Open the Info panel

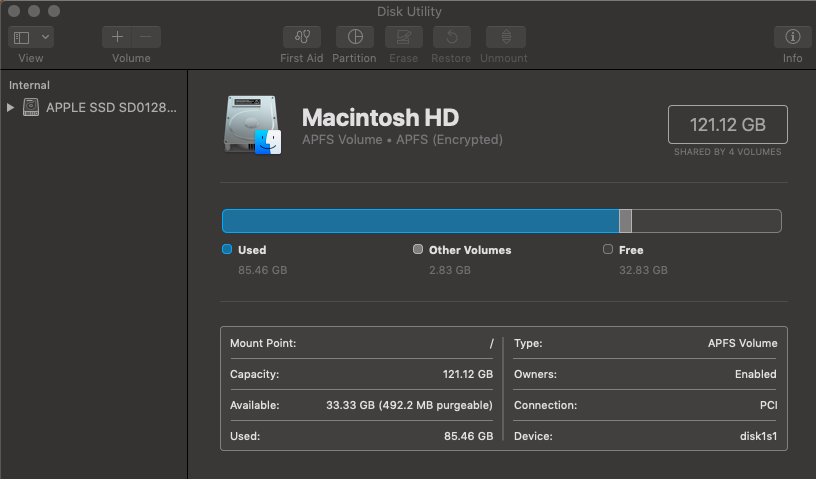pyautogui.click(x=793, y=37)
